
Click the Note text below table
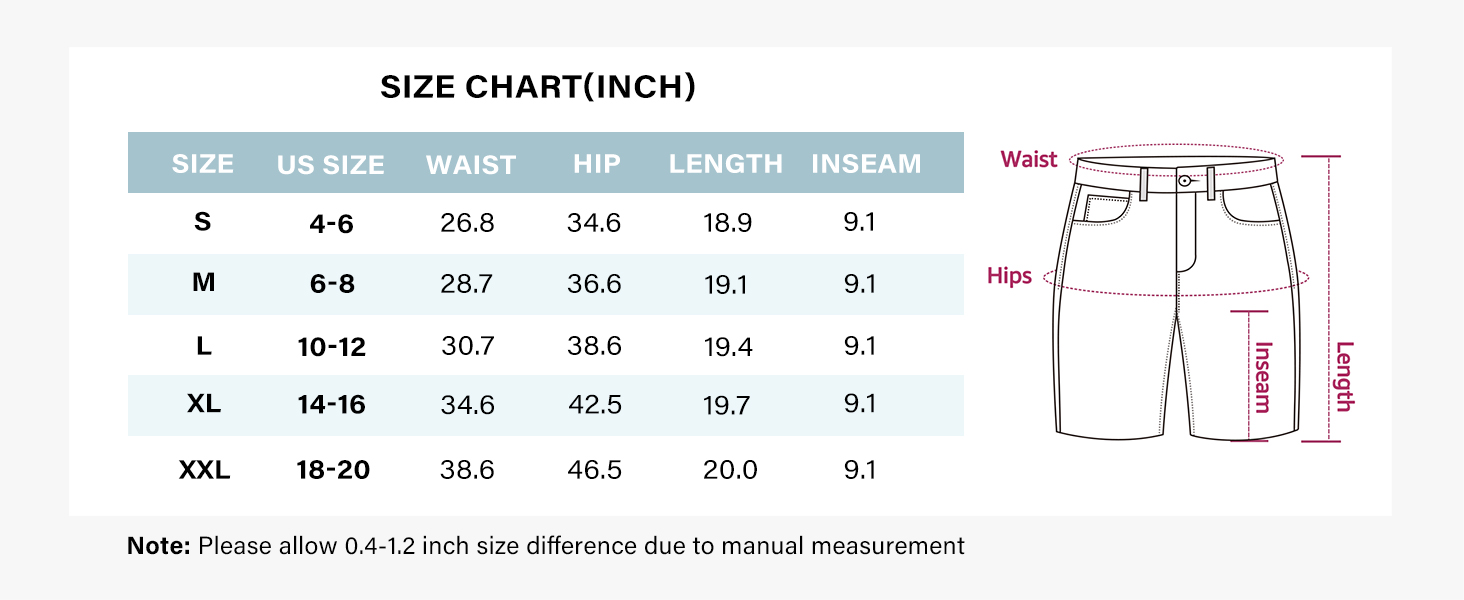(x=546, y=546)
